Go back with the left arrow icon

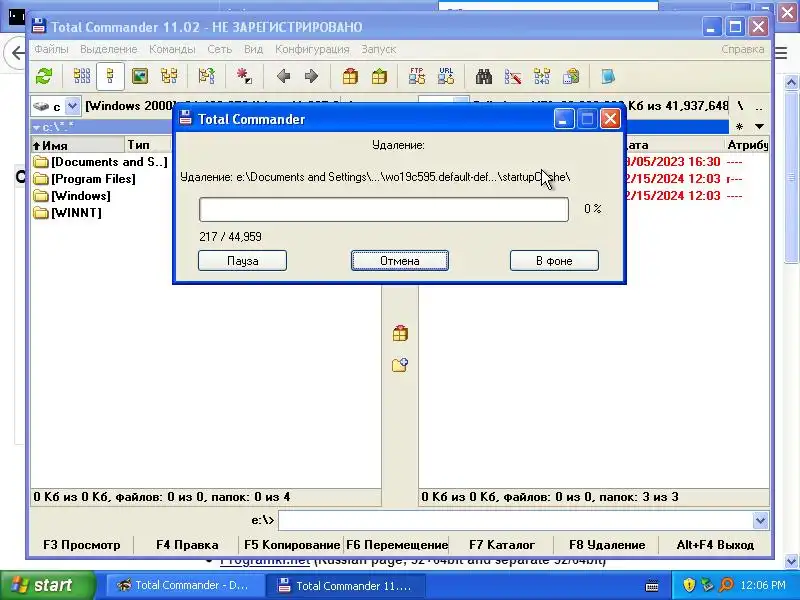tap(284, 77)
